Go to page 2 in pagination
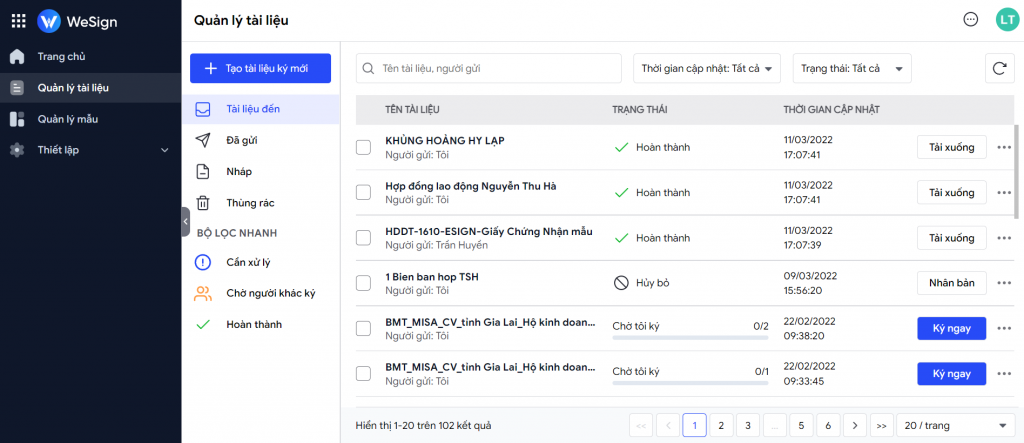Viewport: 1024px width, 443px height. pos(721,425)
